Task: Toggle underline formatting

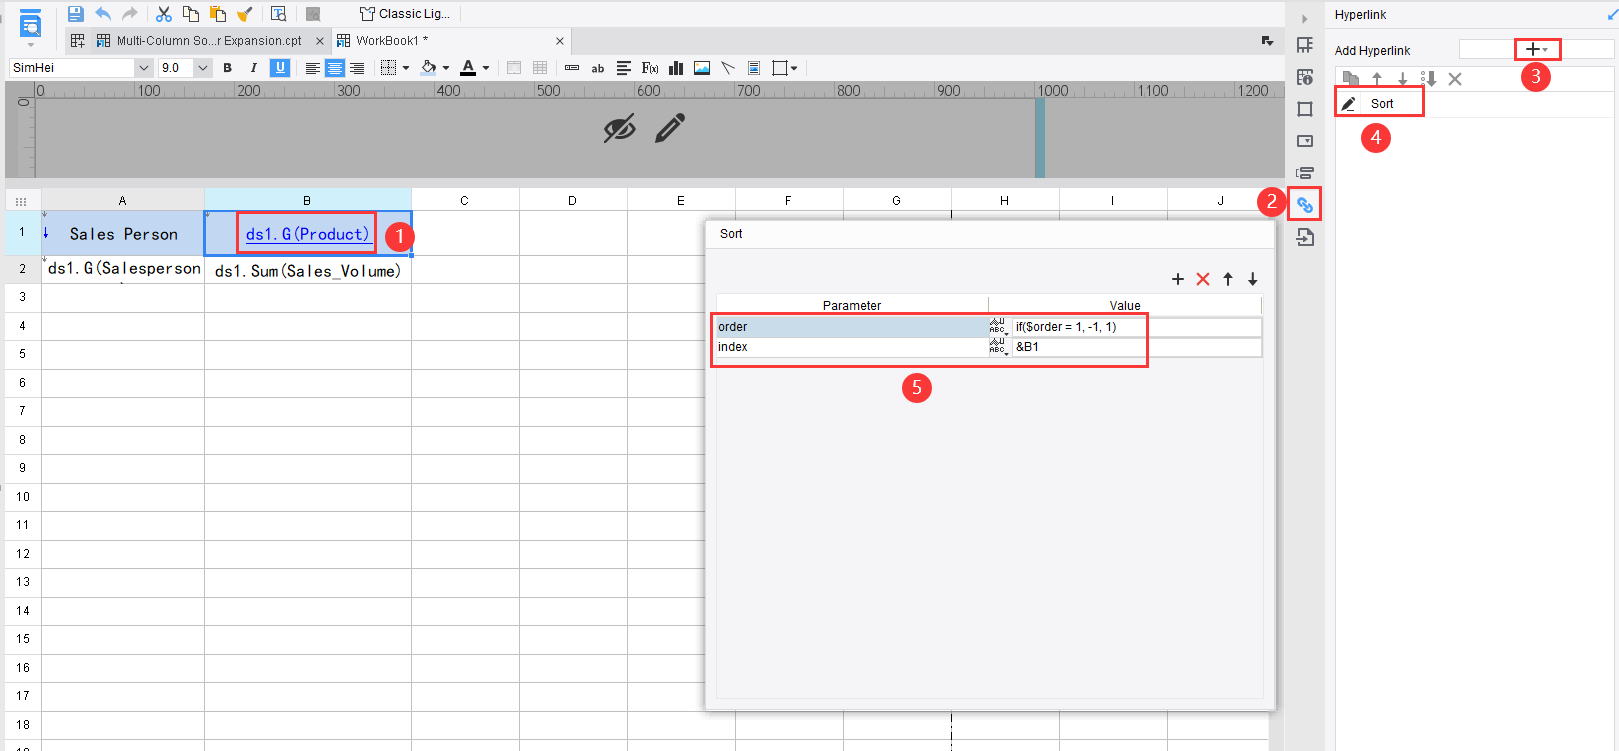Action: click(x=280, y=68)
